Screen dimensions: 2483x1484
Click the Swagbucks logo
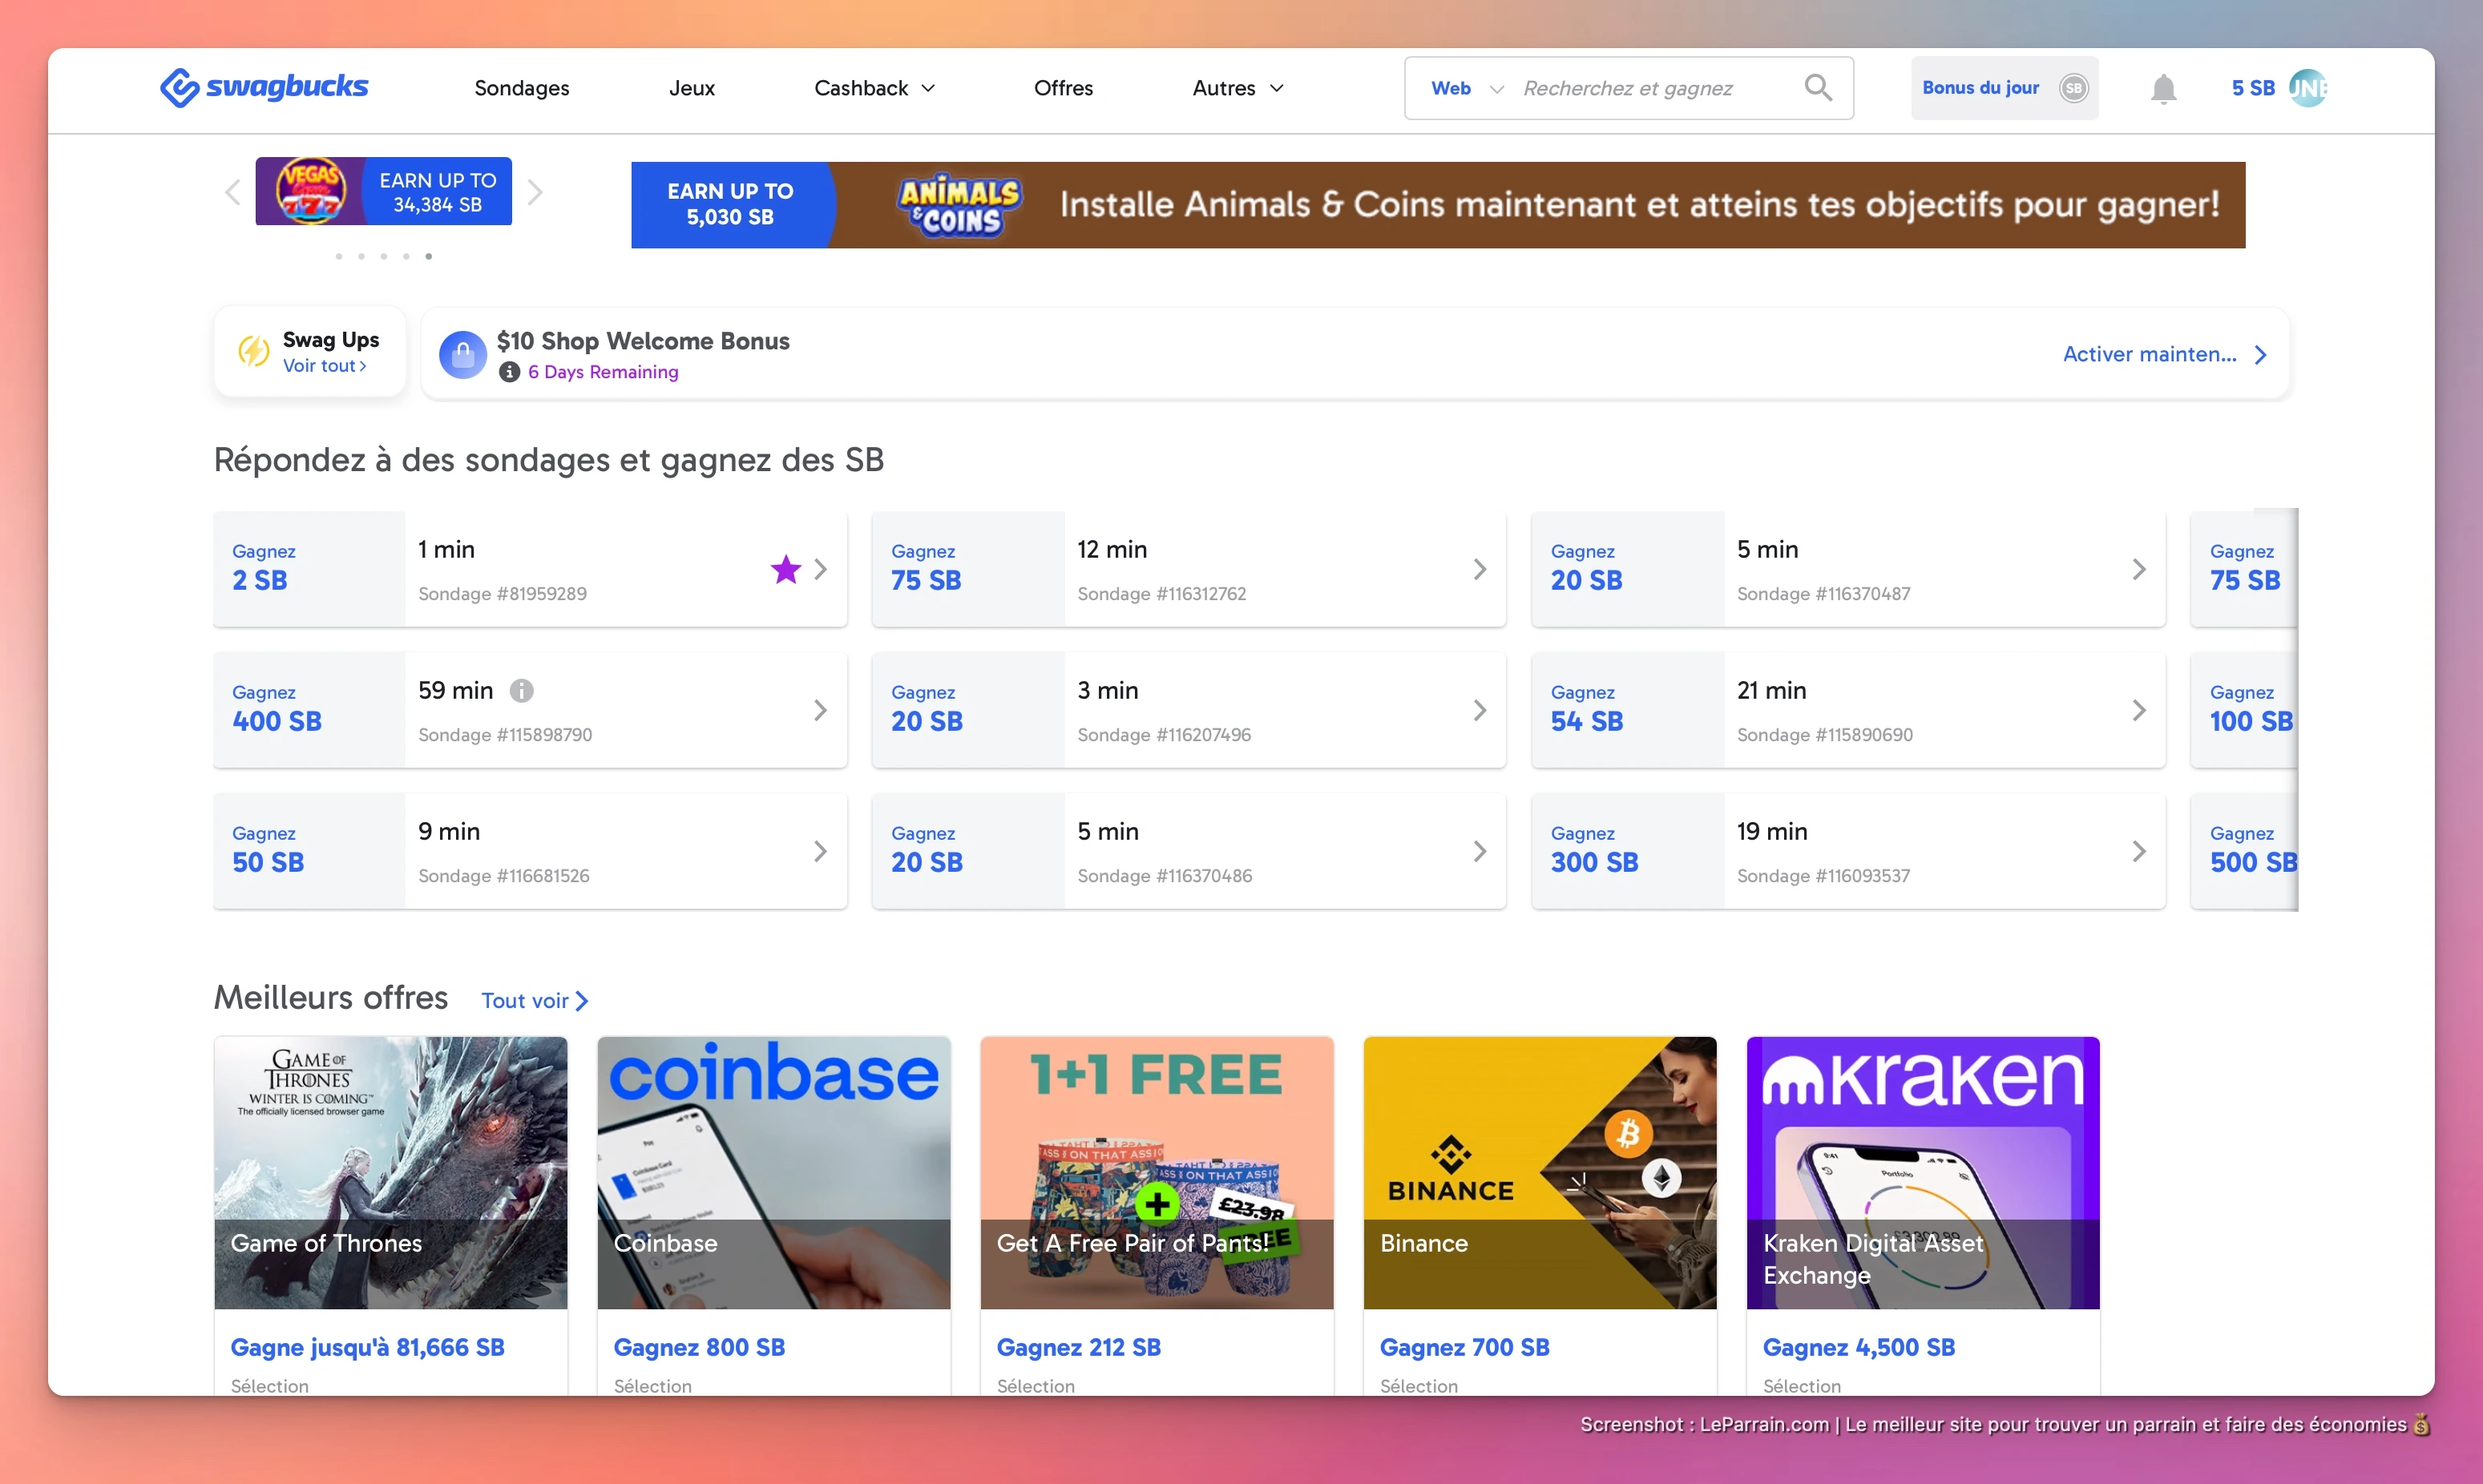[264, 87]
